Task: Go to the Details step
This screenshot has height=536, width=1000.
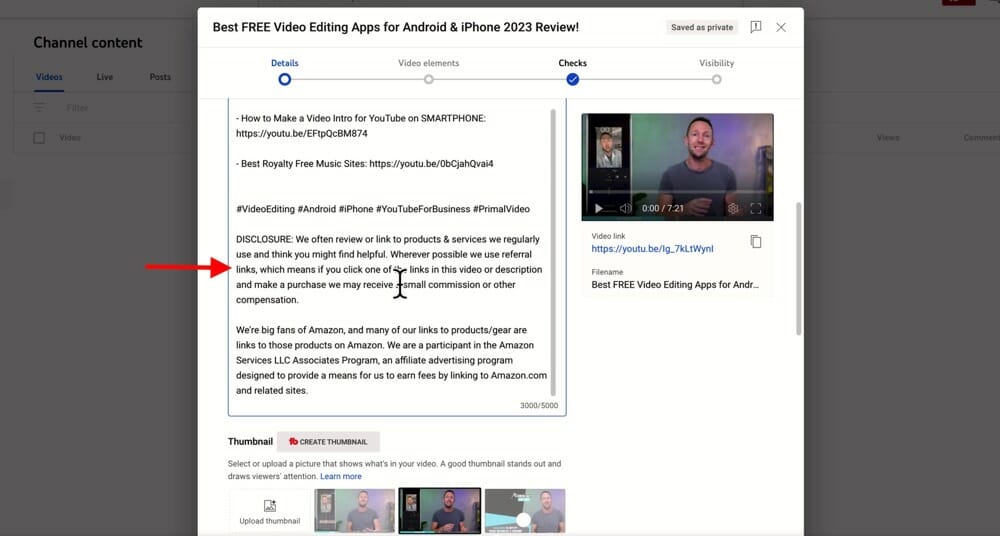Action: (x=285, y=79)
